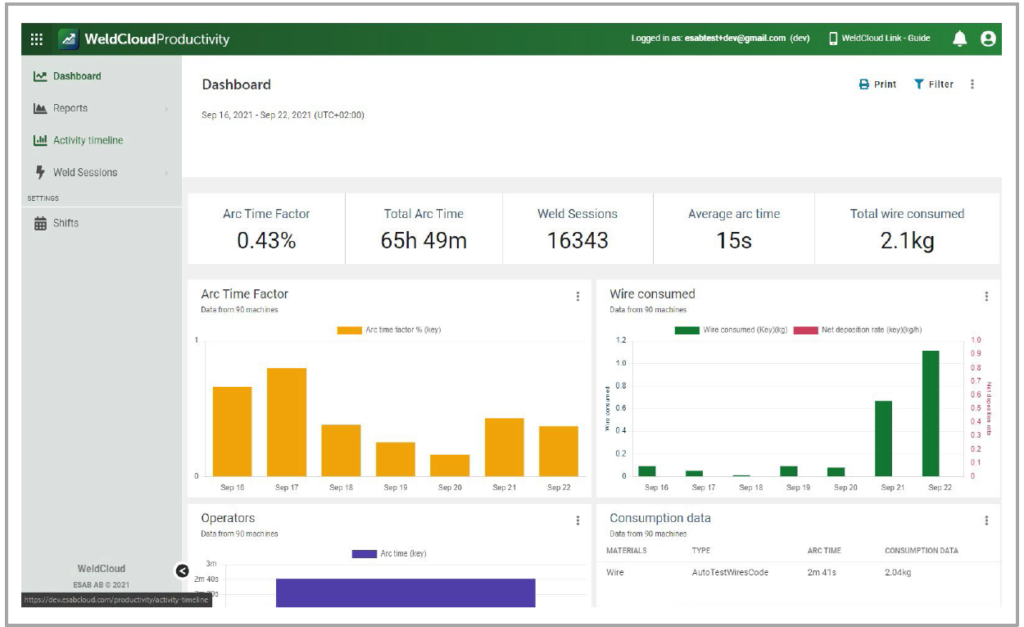Screen dimensions: 1024x627
Task: Open the Filter button
Action: tap(933, 85)
